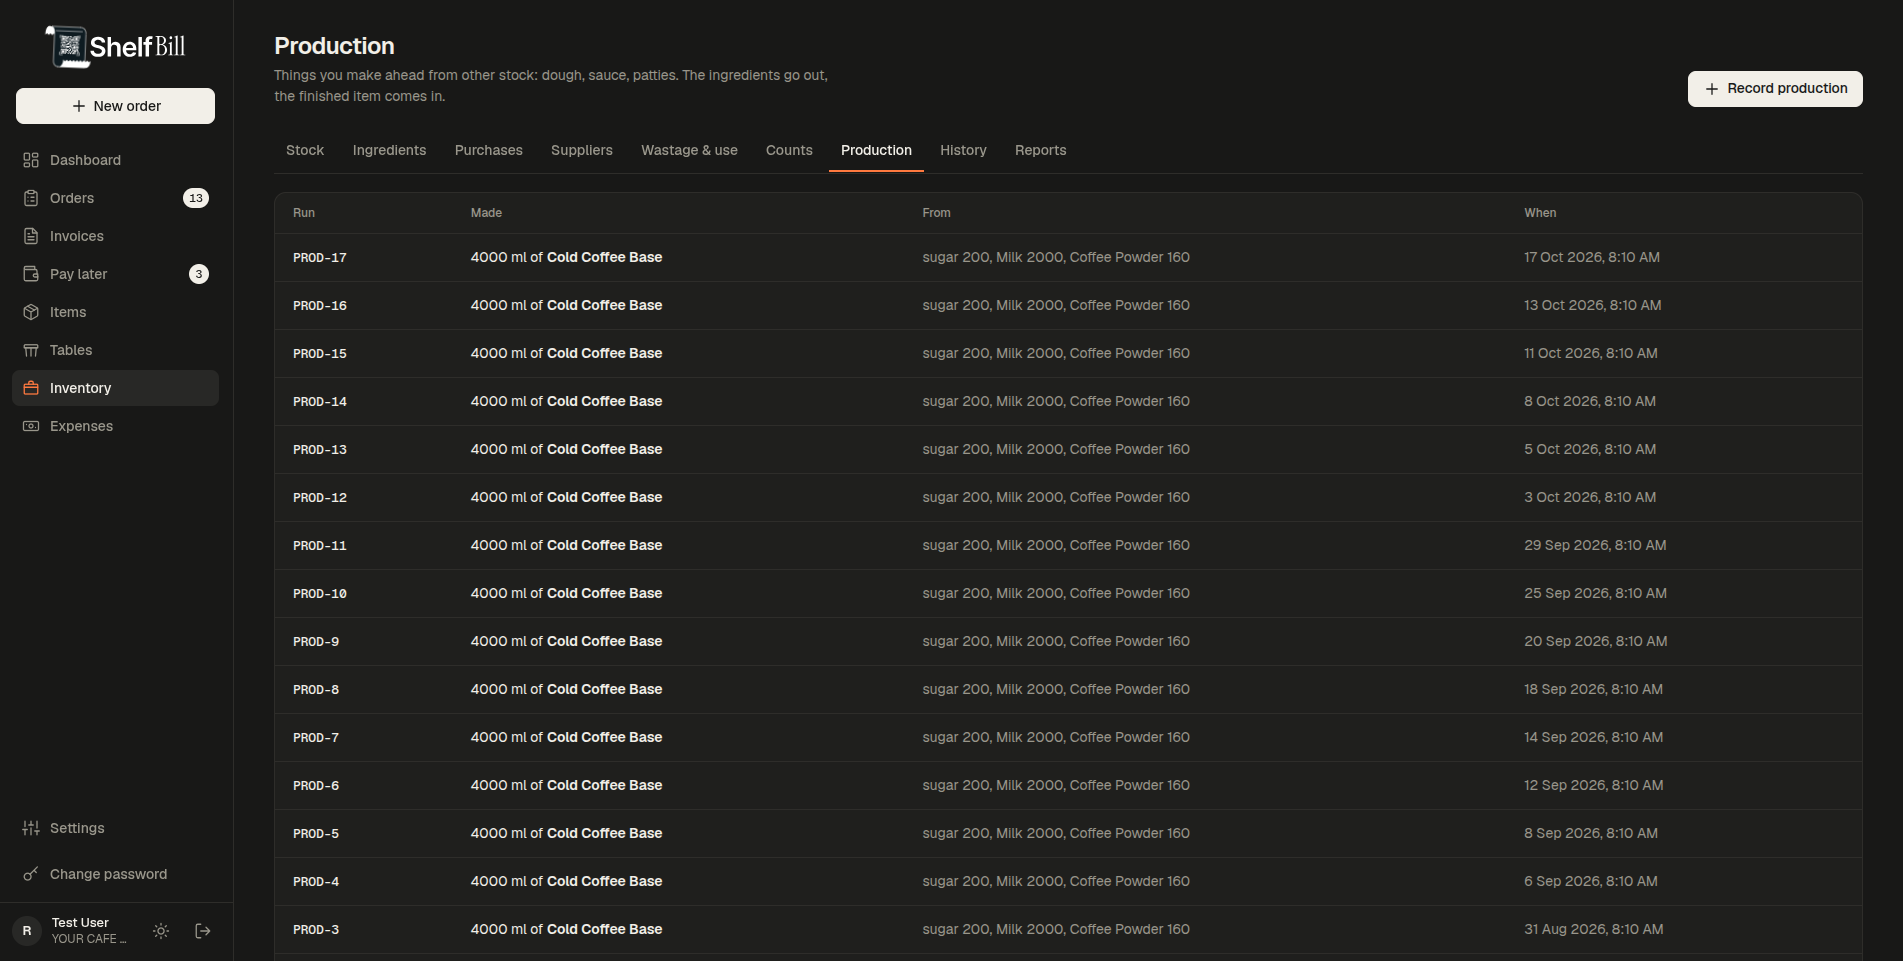1903x961 pixels.
Task: Click the ShelfBill logo icon
Action: 68,46
